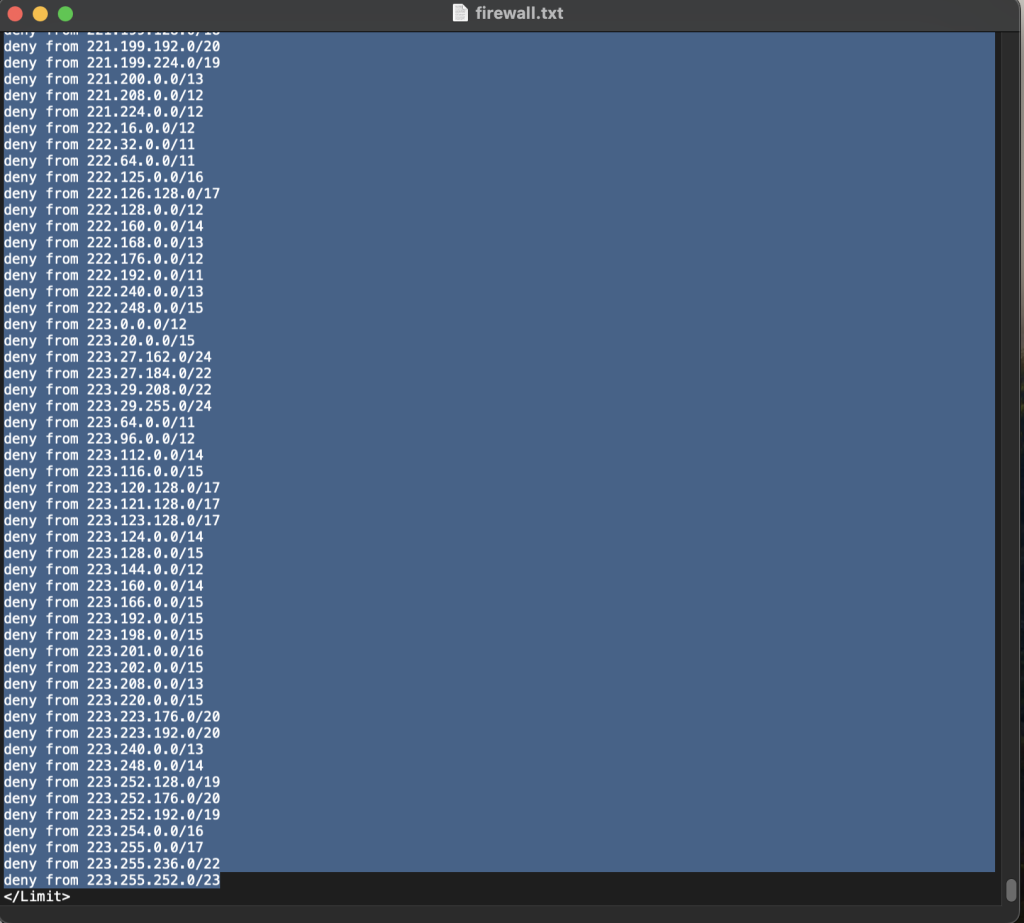Click the deny from 223.0.0.0/12 line

coord(95,324)
